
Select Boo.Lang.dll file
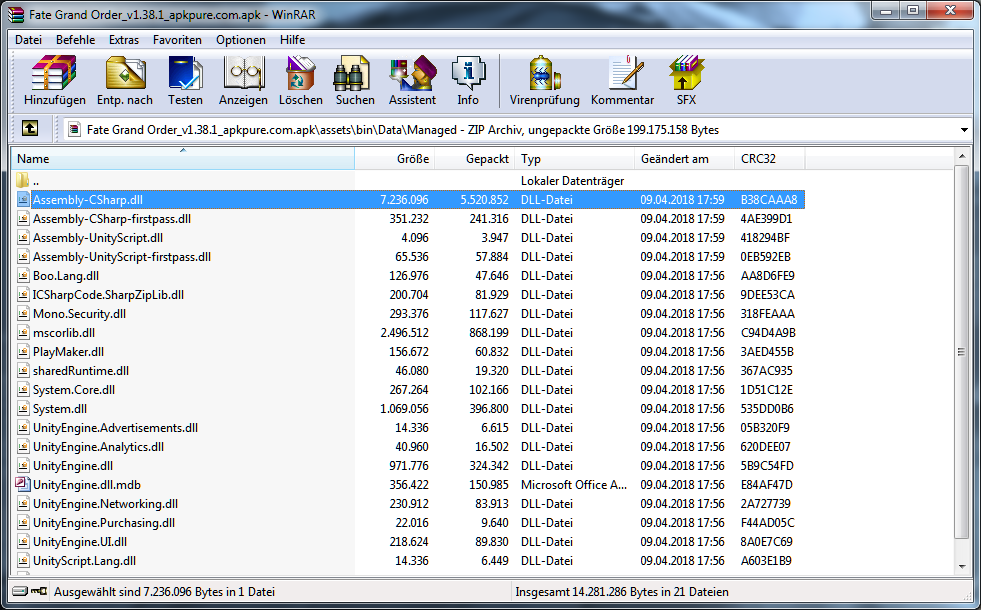tap(66, 276)
